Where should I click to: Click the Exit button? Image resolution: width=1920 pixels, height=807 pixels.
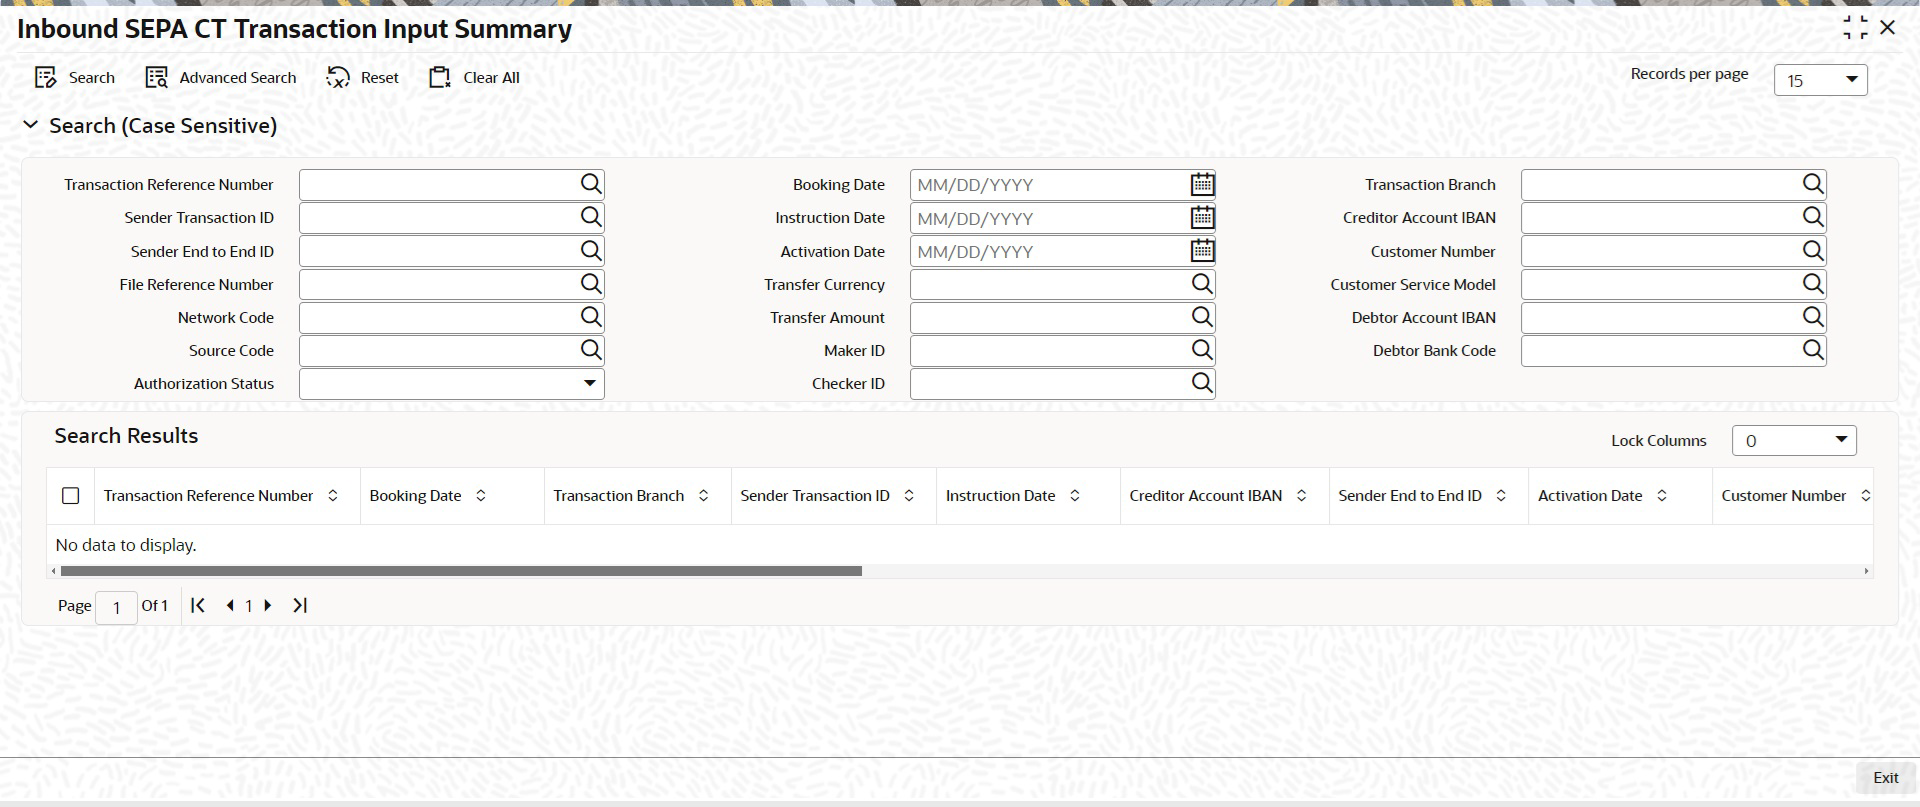[1885, 778]
